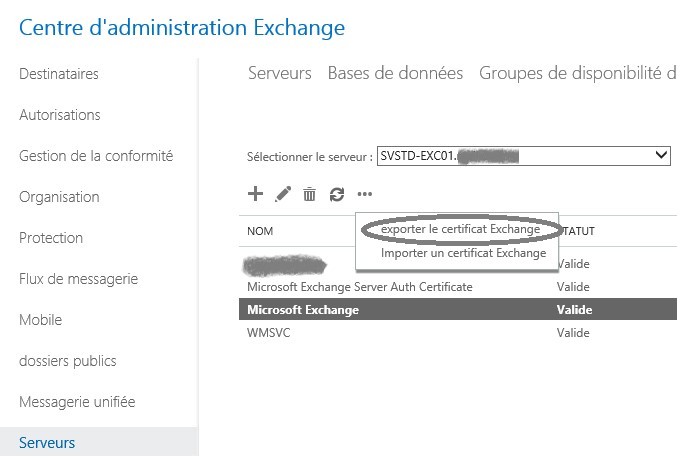This screenshot has height=456, width=677.
Task: Switch to the Bases de données tab
Action: [x=395, y=73]
